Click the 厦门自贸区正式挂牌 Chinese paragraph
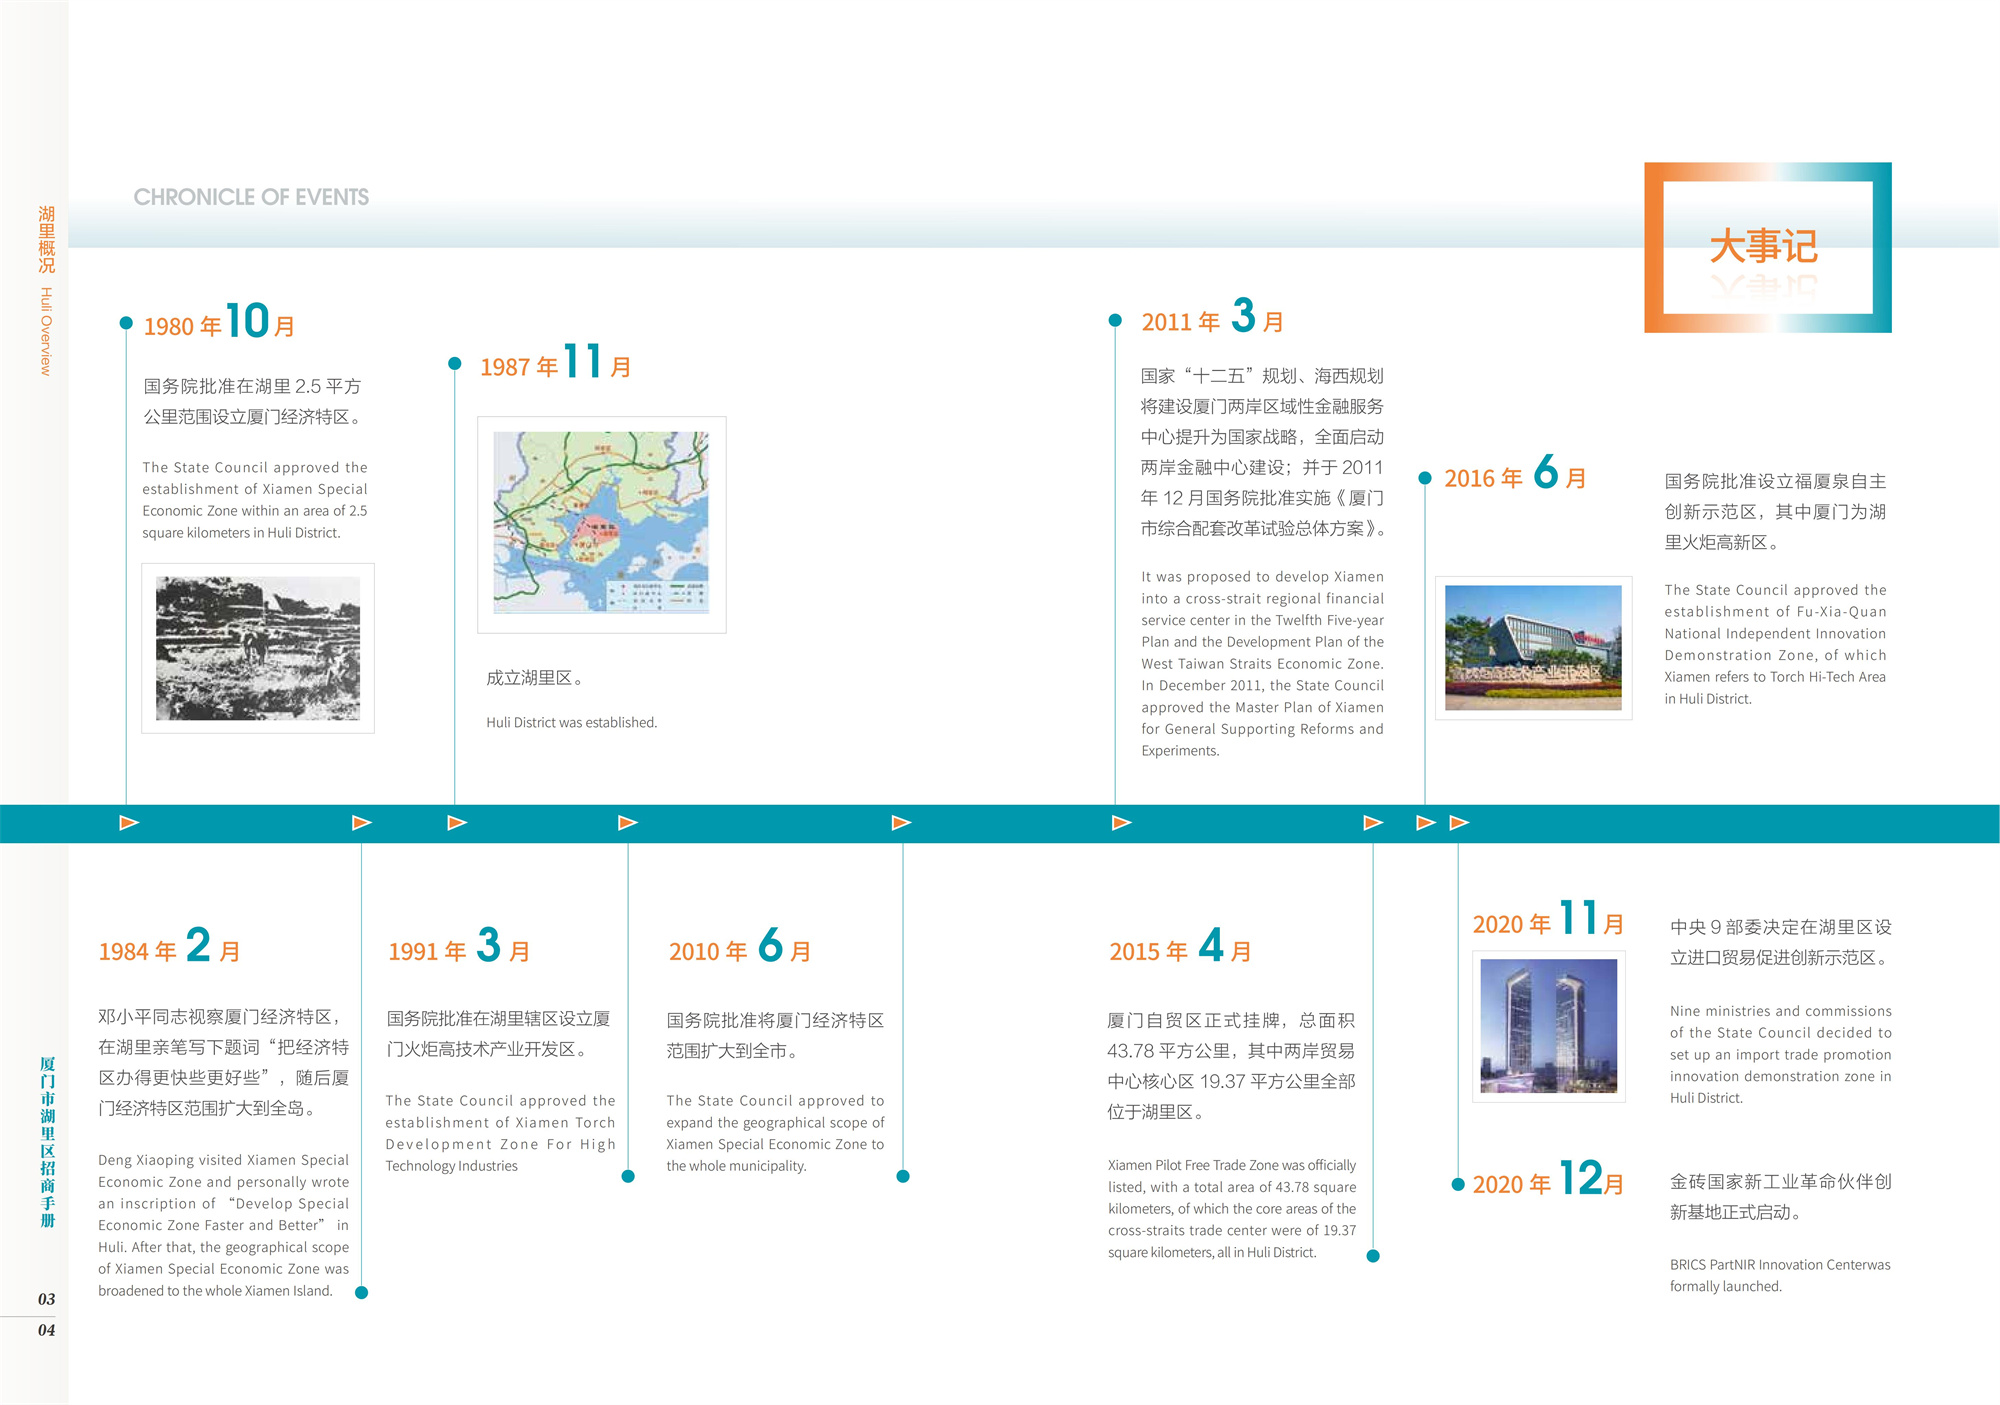 [1231, 1066]
